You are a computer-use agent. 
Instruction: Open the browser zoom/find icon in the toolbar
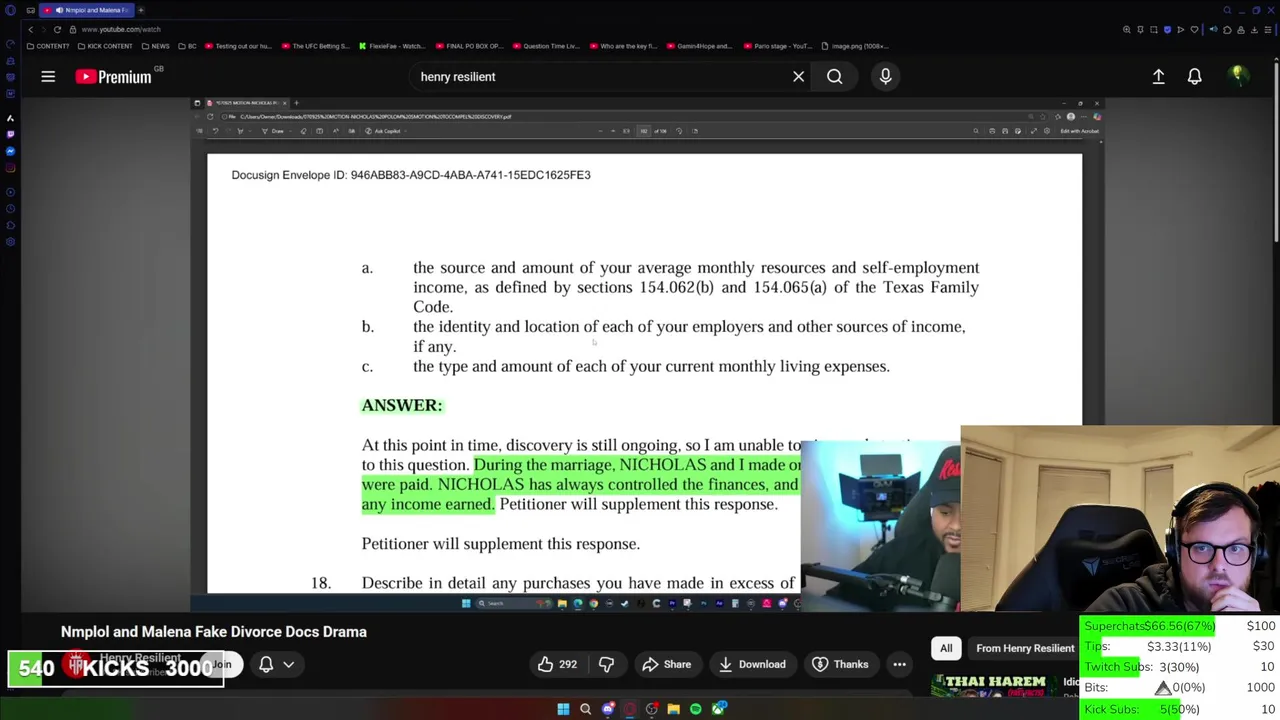click(x=1127, y=29)
